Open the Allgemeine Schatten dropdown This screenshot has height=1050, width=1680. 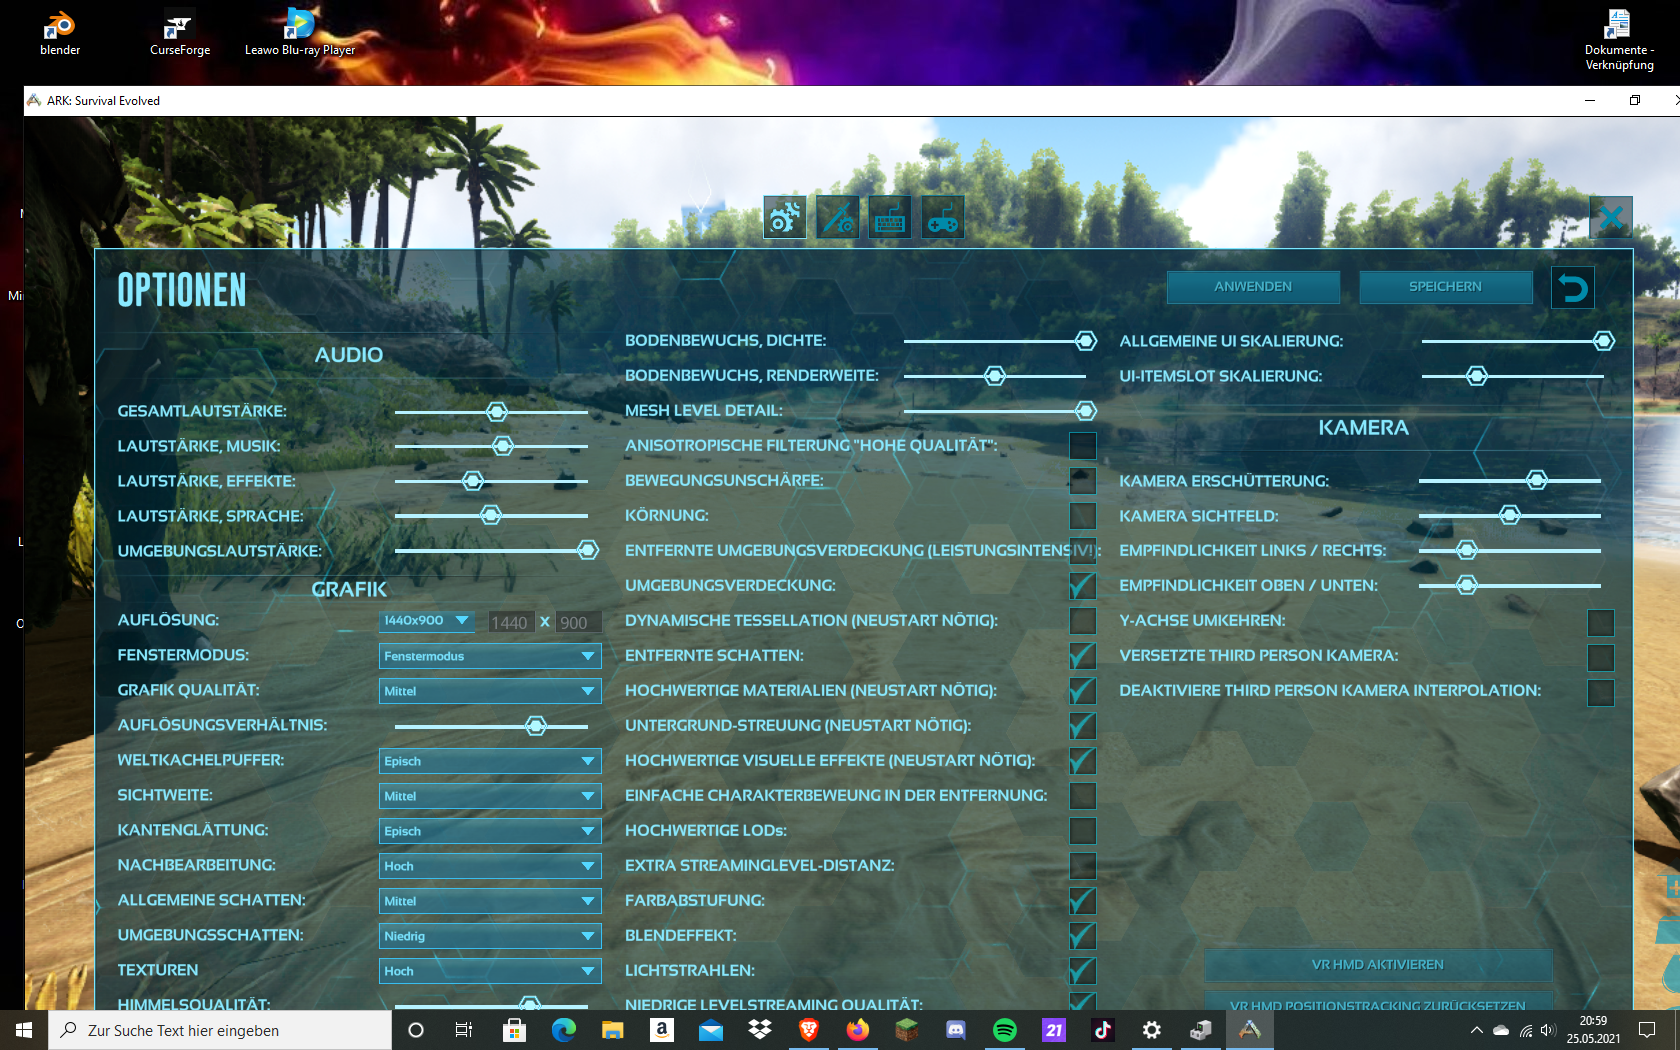[490, 901]
